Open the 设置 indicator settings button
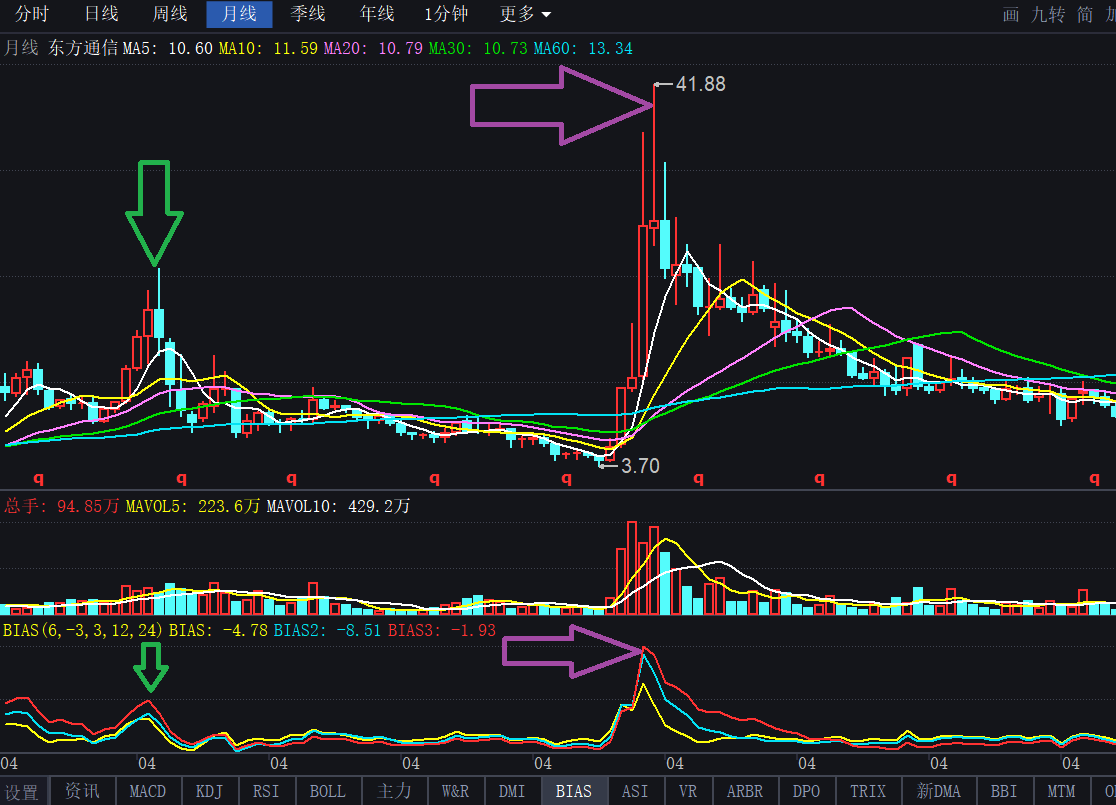Viewport: 1116px width, 805px height. tap(21, 791)
